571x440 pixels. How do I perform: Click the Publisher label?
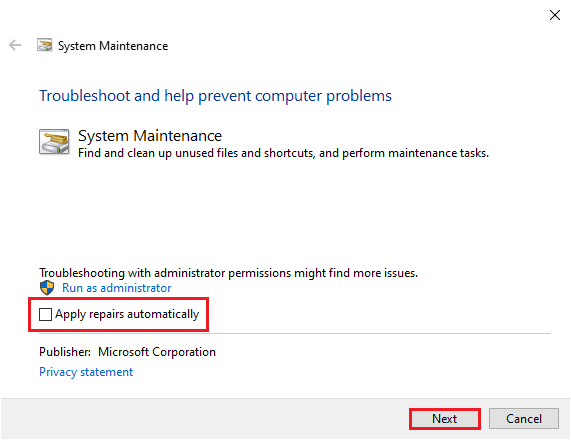(65, 352)
